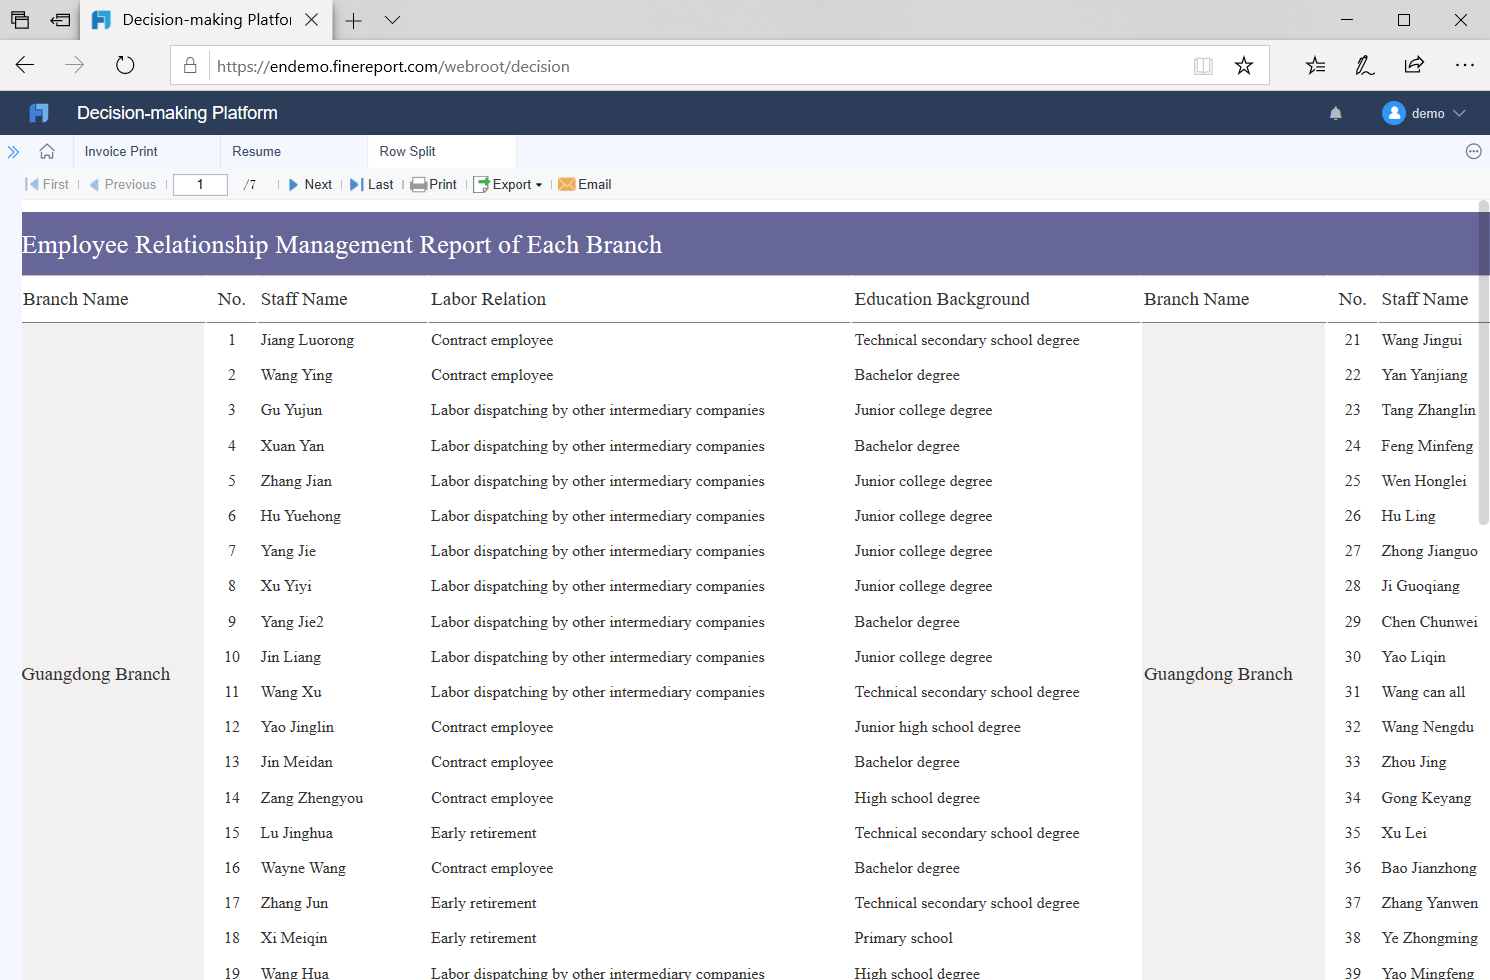
Task: Select staff name Jiang Luorong
Action: click(307, 340)
